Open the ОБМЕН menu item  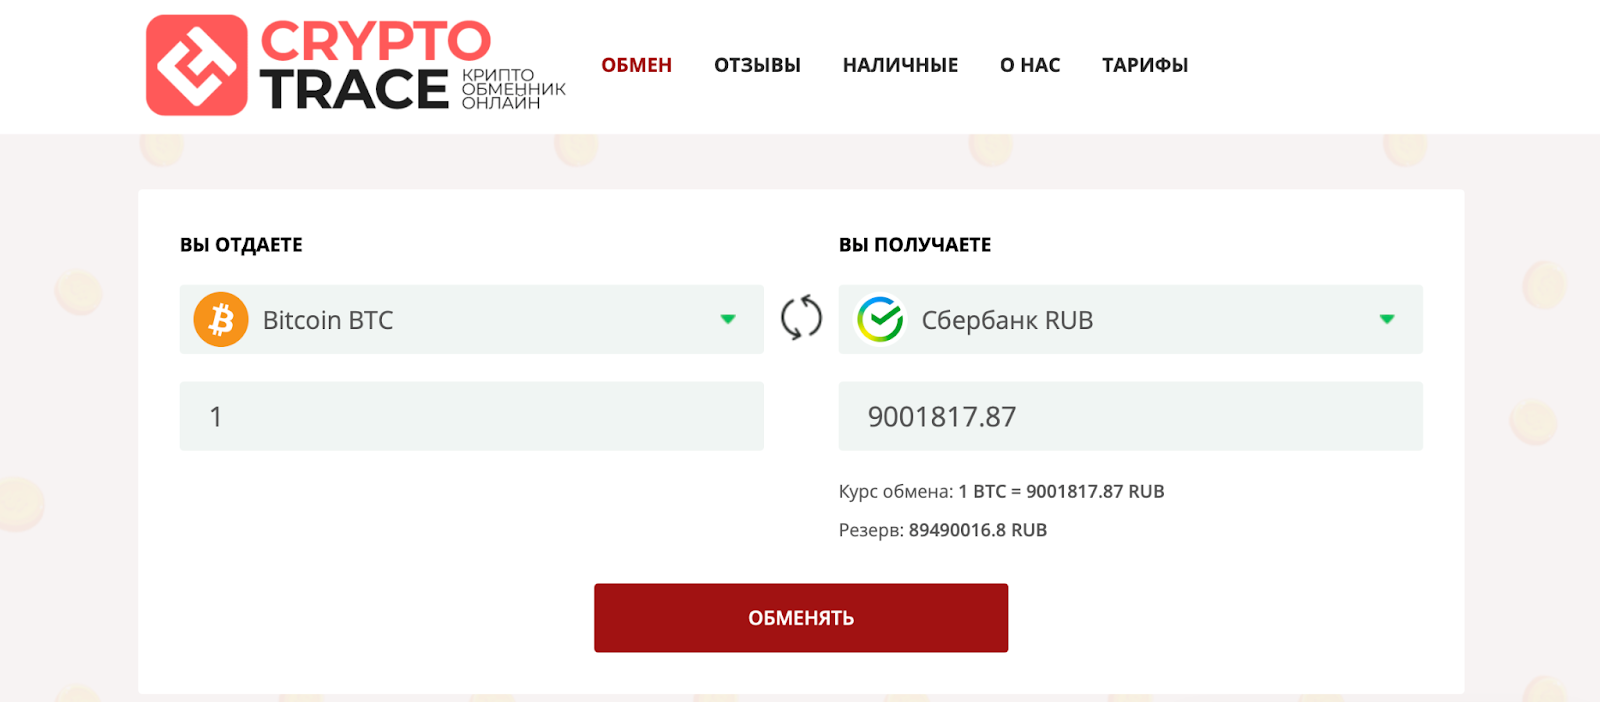636,65
